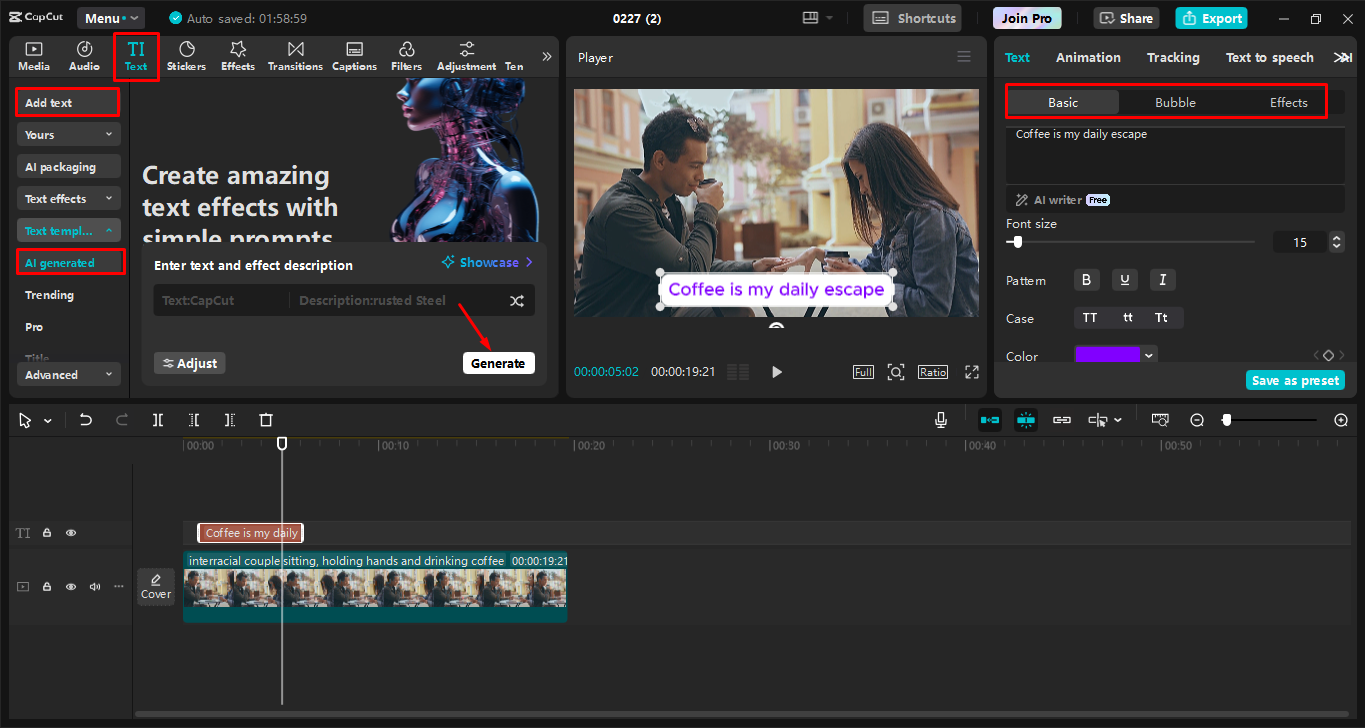Click the voiceover microphone icon
Image resolution: width=1365 pixels, height=728 pixels.
tap(940, 419)
